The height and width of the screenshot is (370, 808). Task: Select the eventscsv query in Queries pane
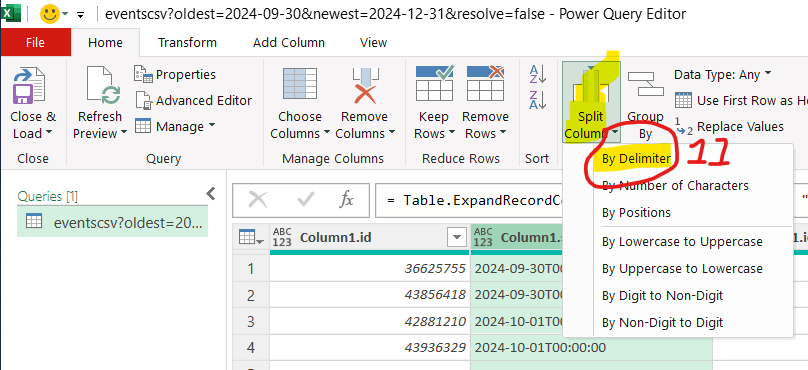point(112,222)
